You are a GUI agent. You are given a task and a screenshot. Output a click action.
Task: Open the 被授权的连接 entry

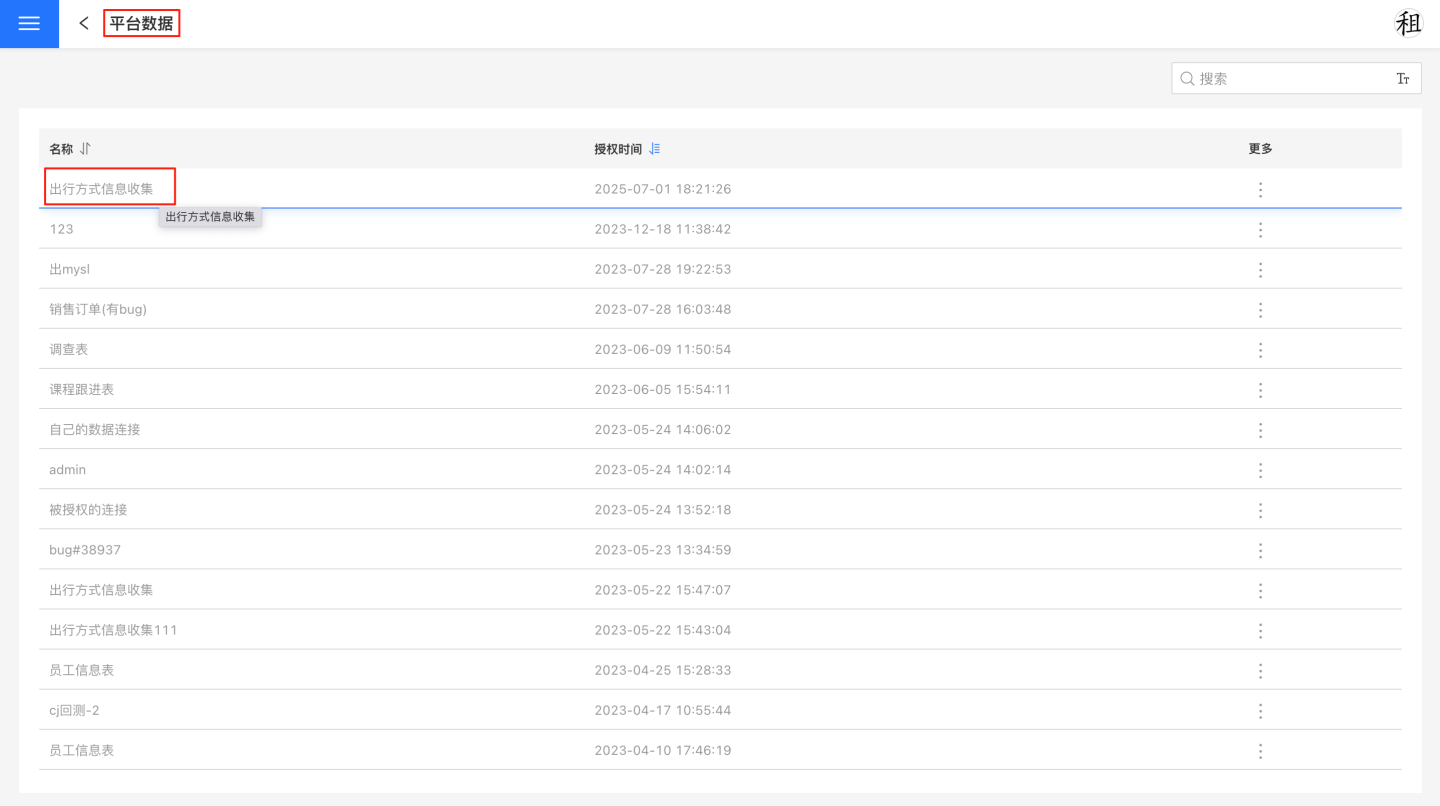(88, 510)
